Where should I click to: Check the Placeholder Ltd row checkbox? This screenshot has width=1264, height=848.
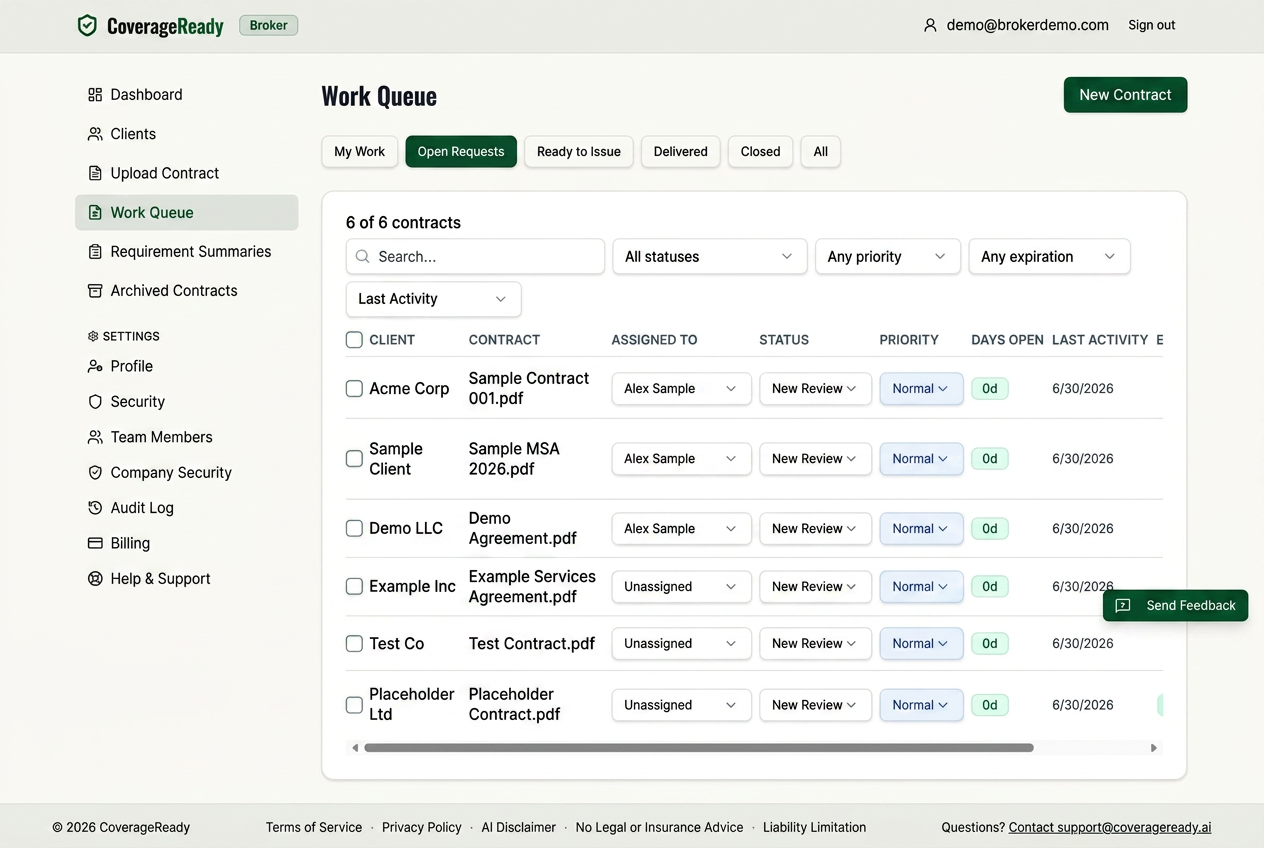354,705
